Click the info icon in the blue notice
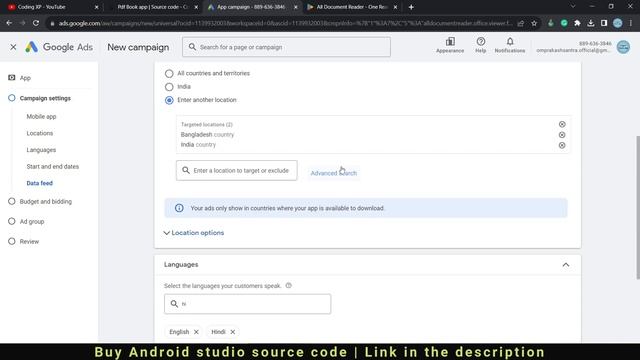Screen dimensions: 640x360 click(179, 208)
